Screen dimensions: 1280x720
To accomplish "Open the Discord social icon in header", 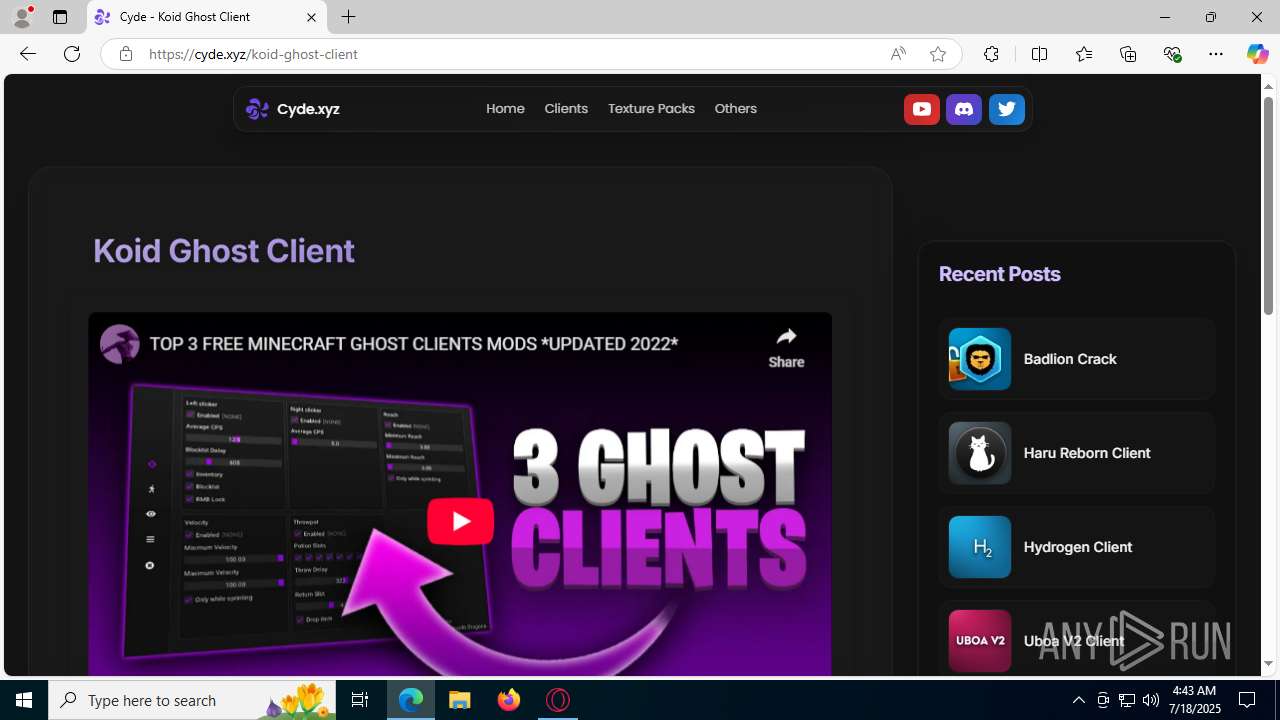I will [x=964, y=109].
